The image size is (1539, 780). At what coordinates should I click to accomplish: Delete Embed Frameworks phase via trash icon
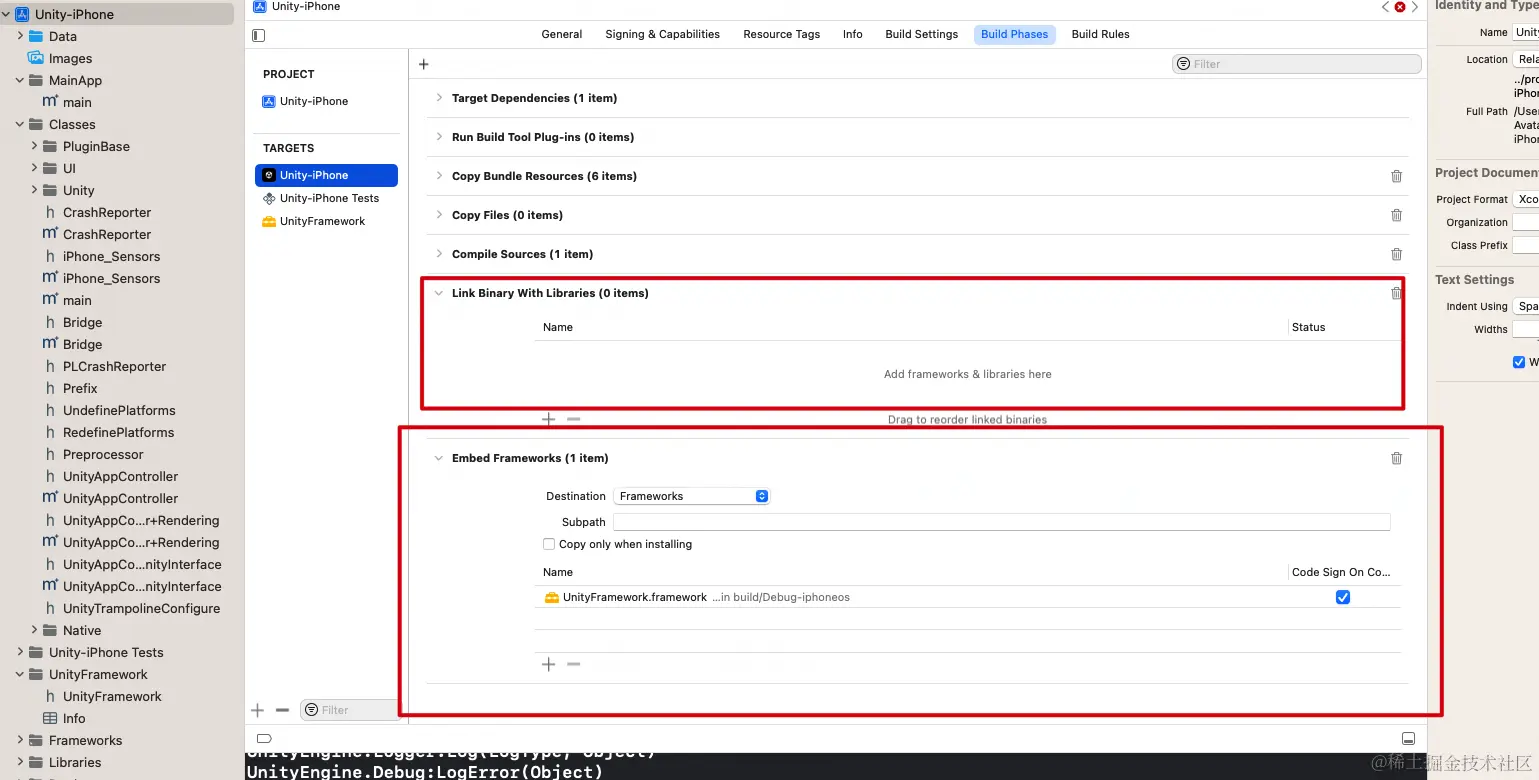tap(1396, 458)
